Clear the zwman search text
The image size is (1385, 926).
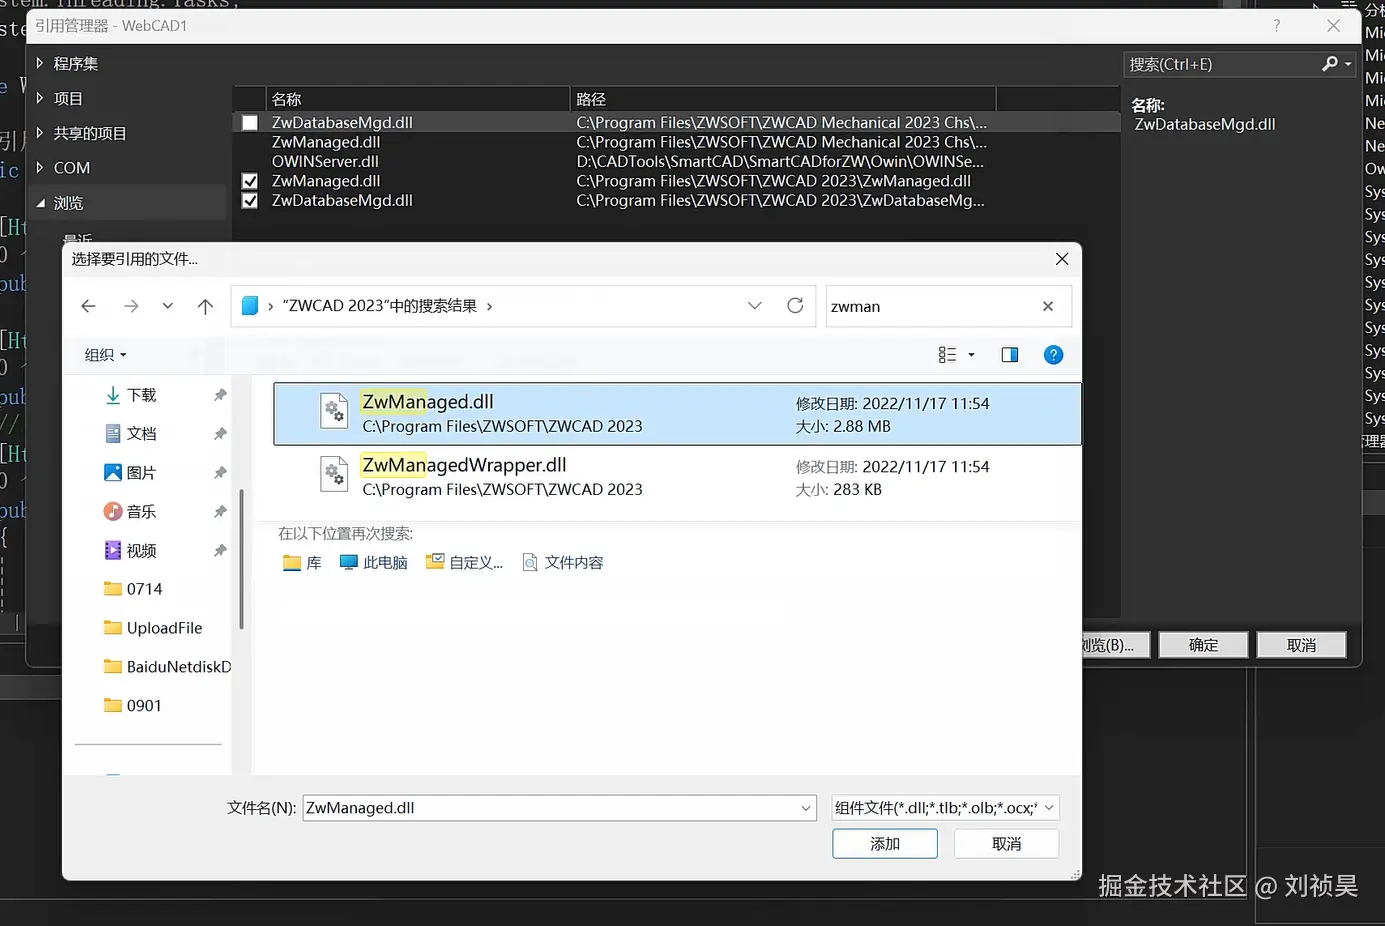[x=1048, y=307]
